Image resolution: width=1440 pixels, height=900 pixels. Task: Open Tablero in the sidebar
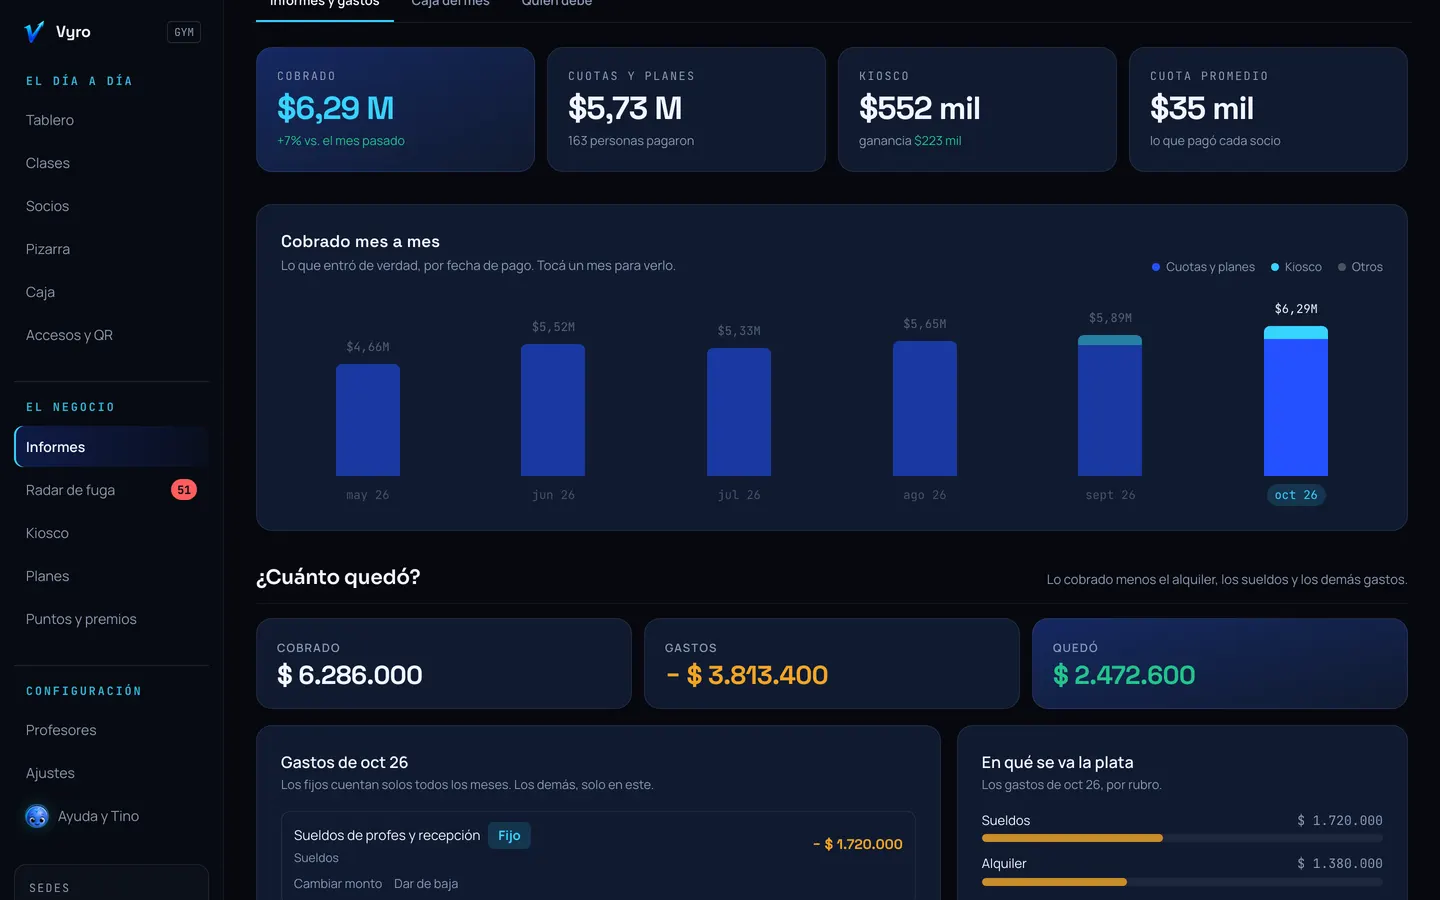tap(111, 120)
